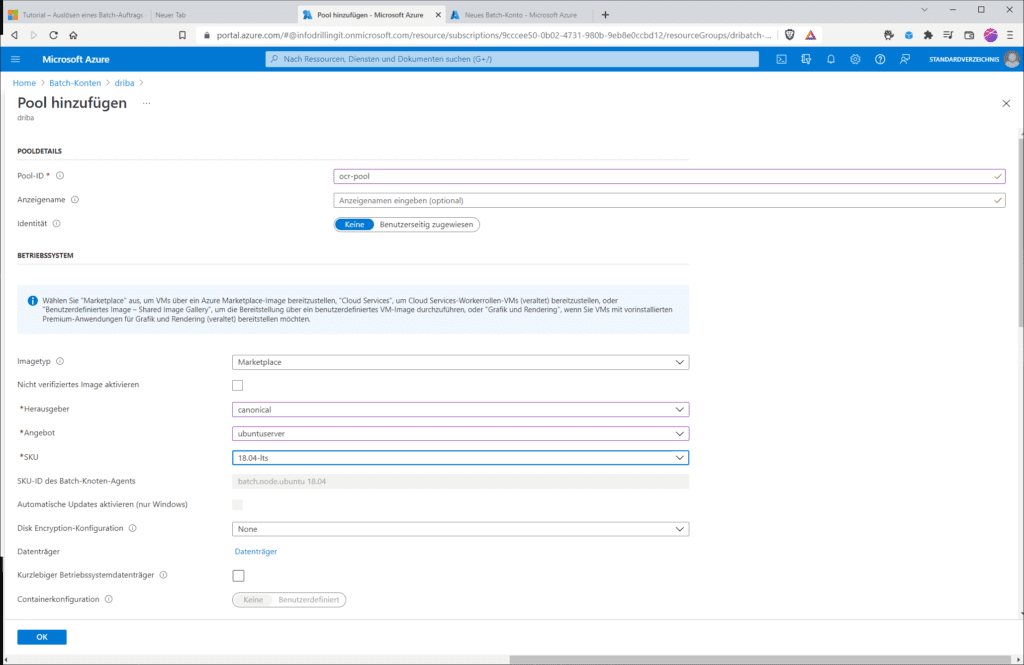Screen dimensions: 1024x665
Task: Open the Datenträger link
Action: 255,551
